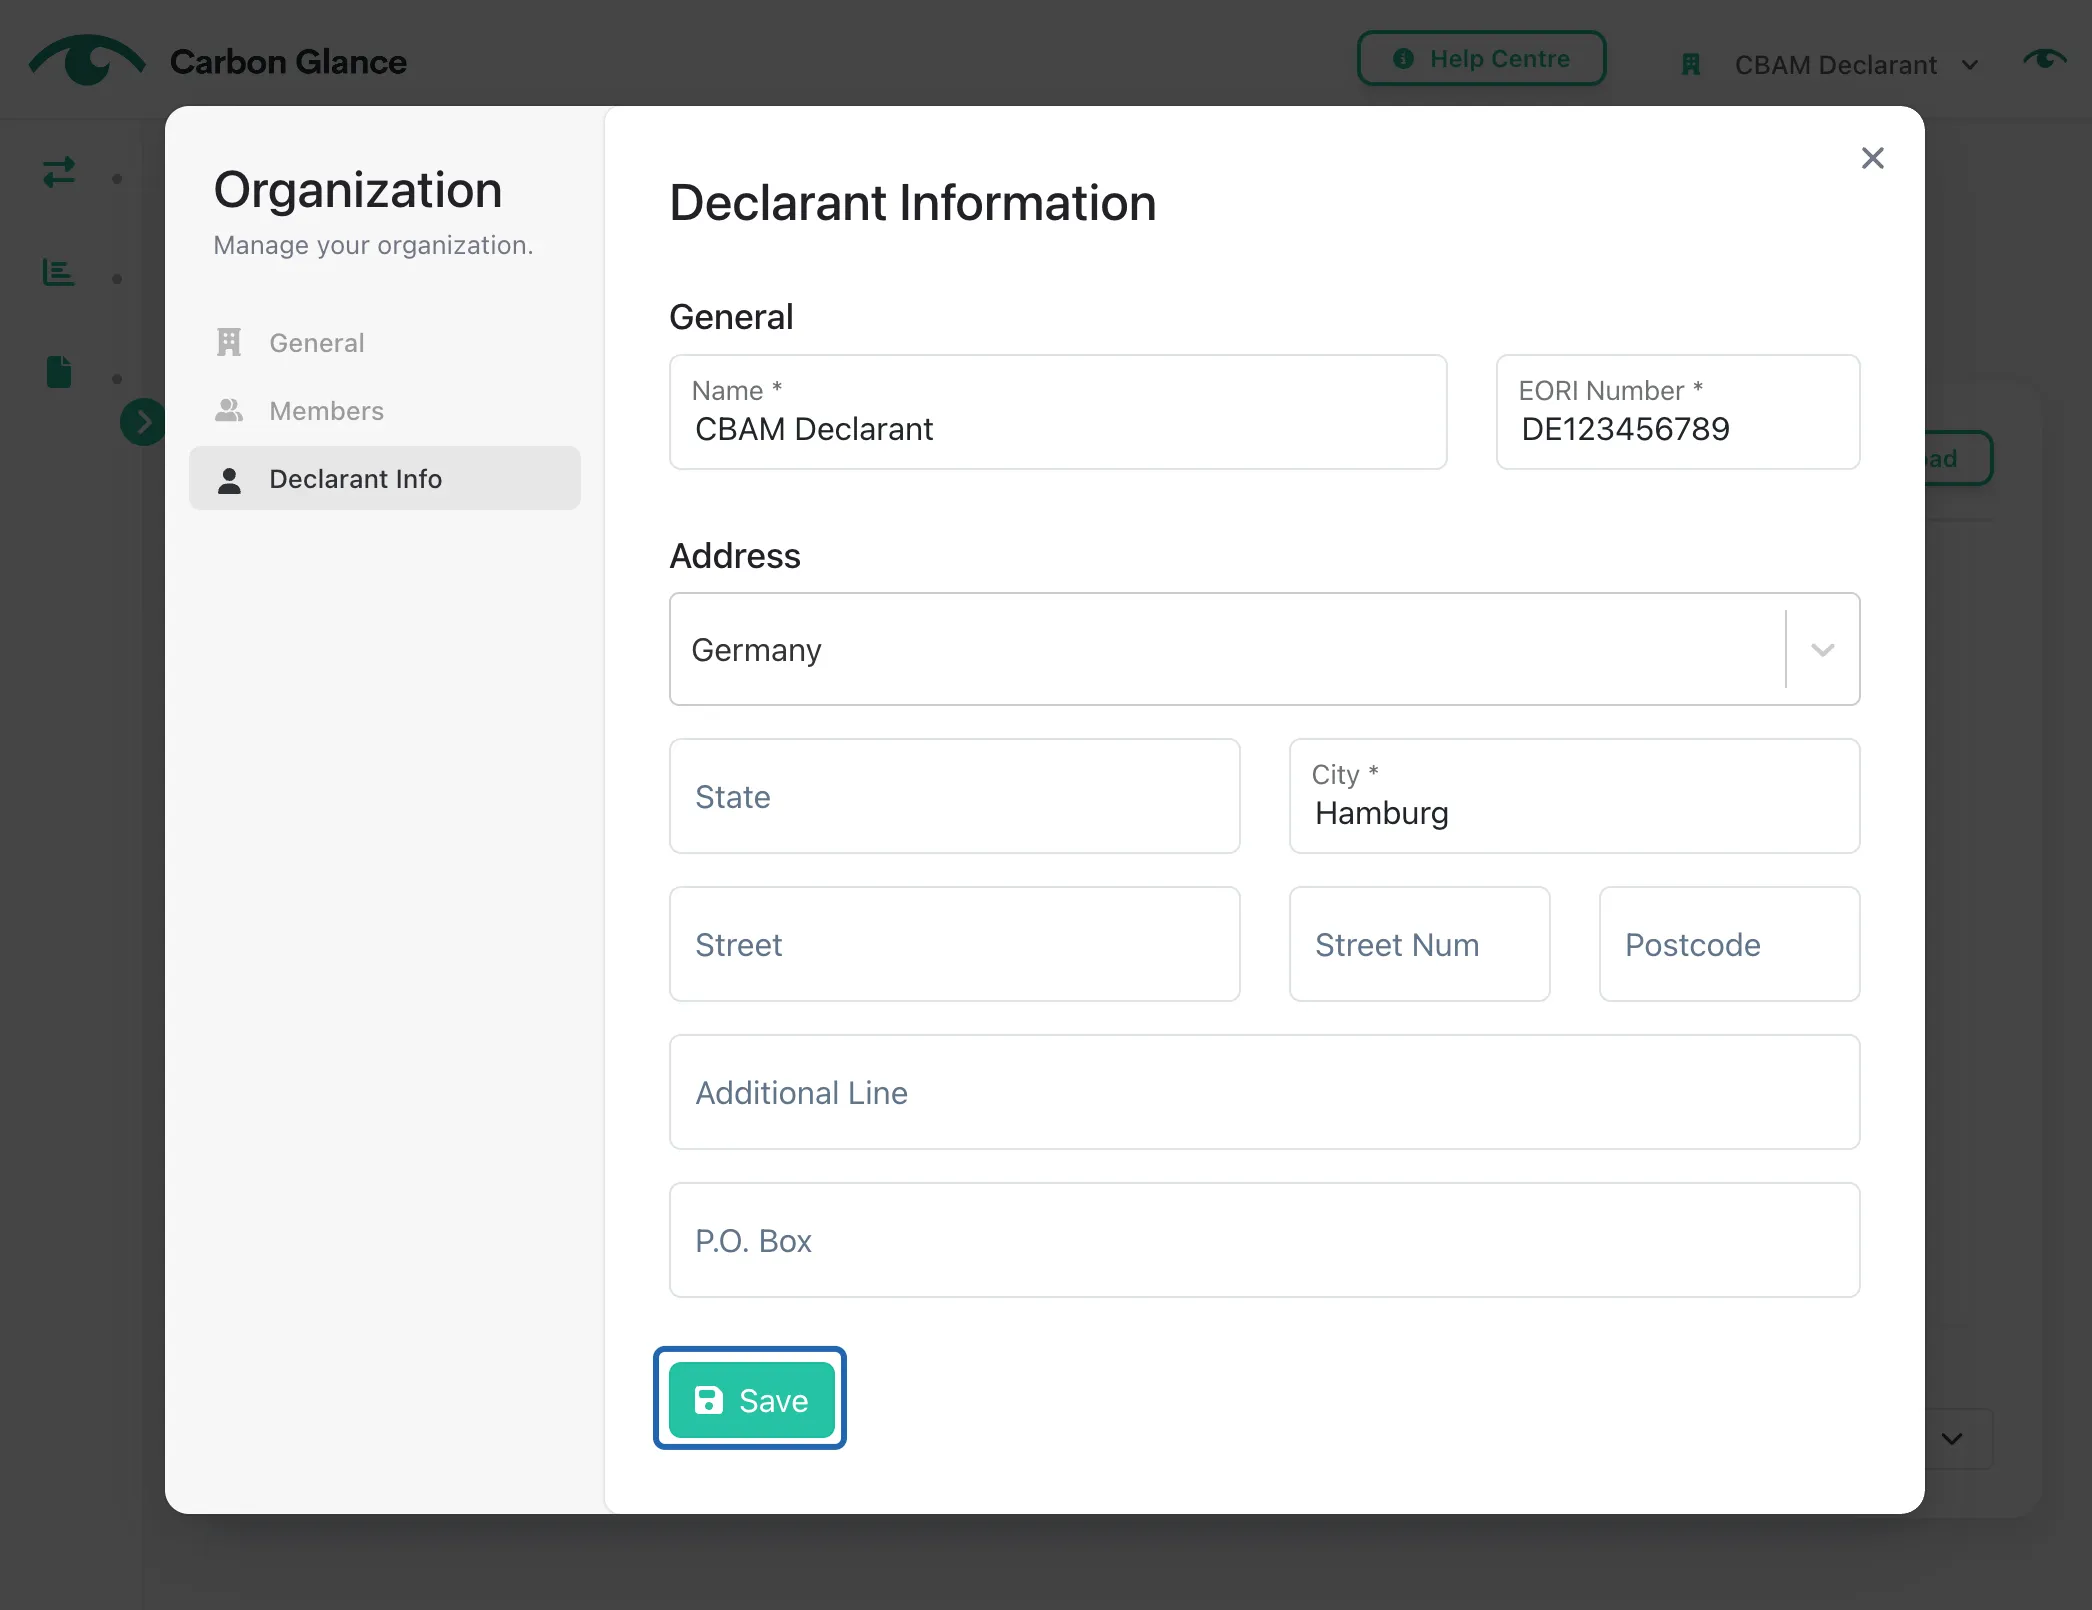Click the info icon in Help Centre

(1403, 59)
